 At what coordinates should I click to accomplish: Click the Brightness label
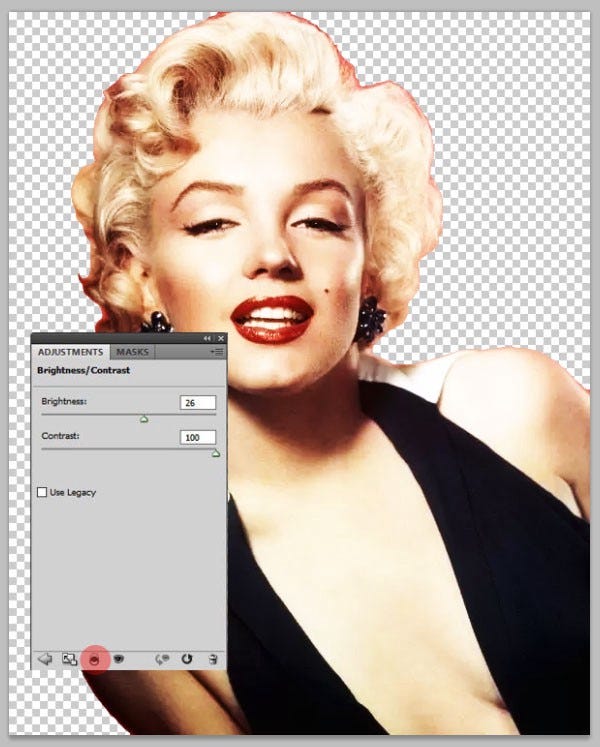[x=64, y=401]
